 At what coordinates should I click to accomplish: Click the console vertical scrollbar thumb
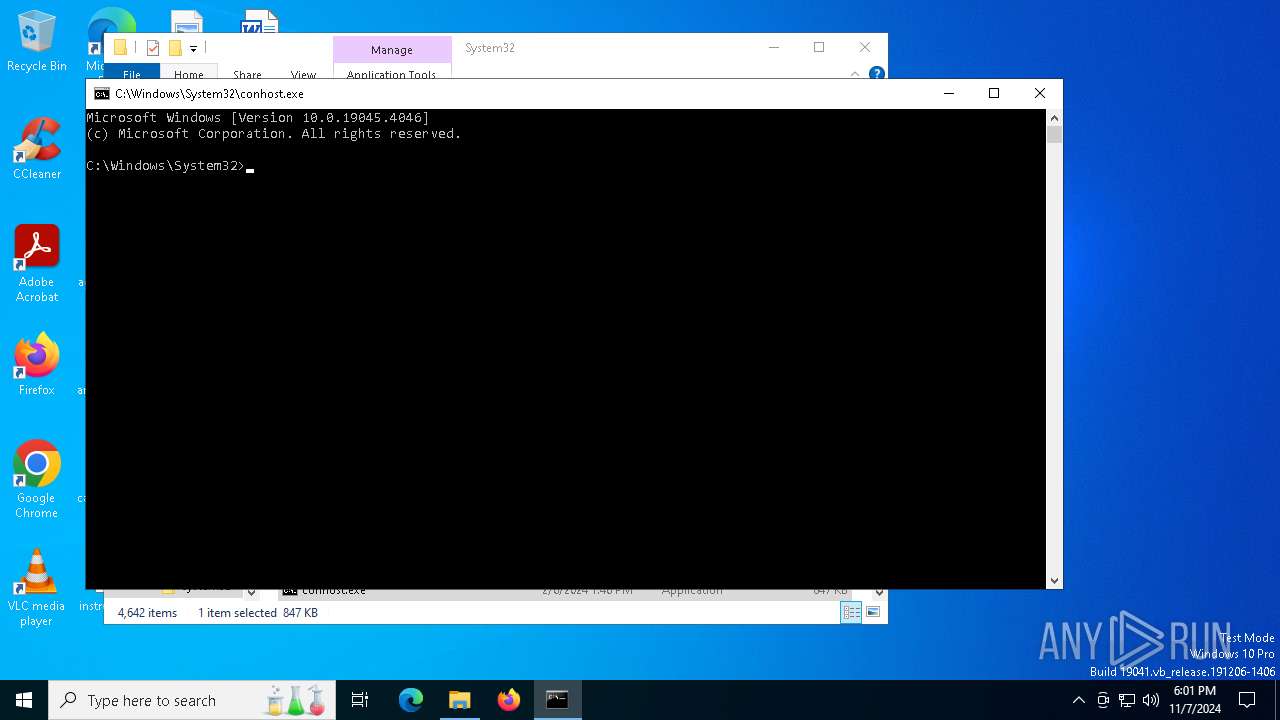coord(1054,134)
